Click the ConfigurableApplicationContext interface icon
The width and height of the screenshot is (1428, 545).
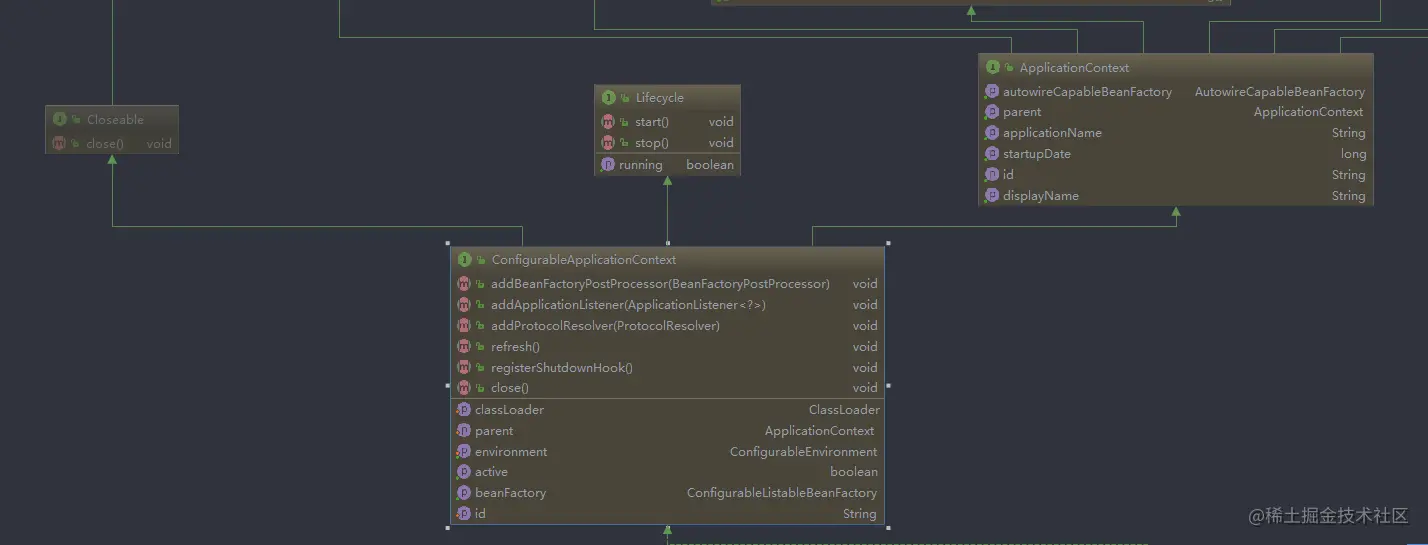point(464,260)
